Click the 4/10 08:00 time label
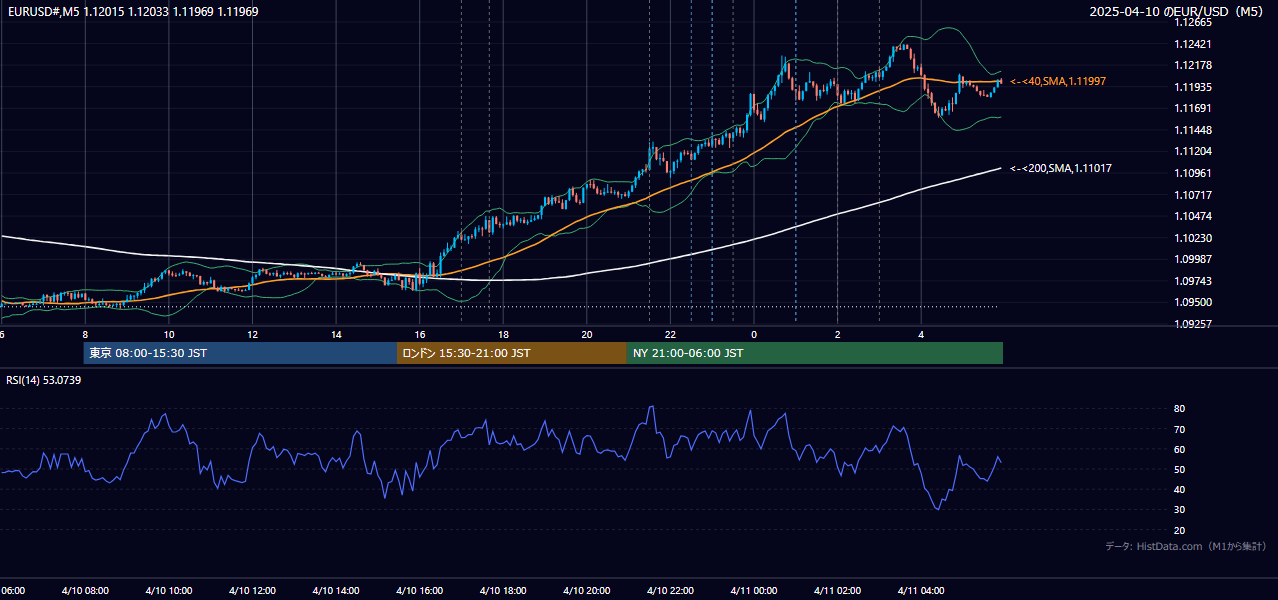Image resolution: width=1278 pixels, height=600 pixels. (x=85, y=591)
